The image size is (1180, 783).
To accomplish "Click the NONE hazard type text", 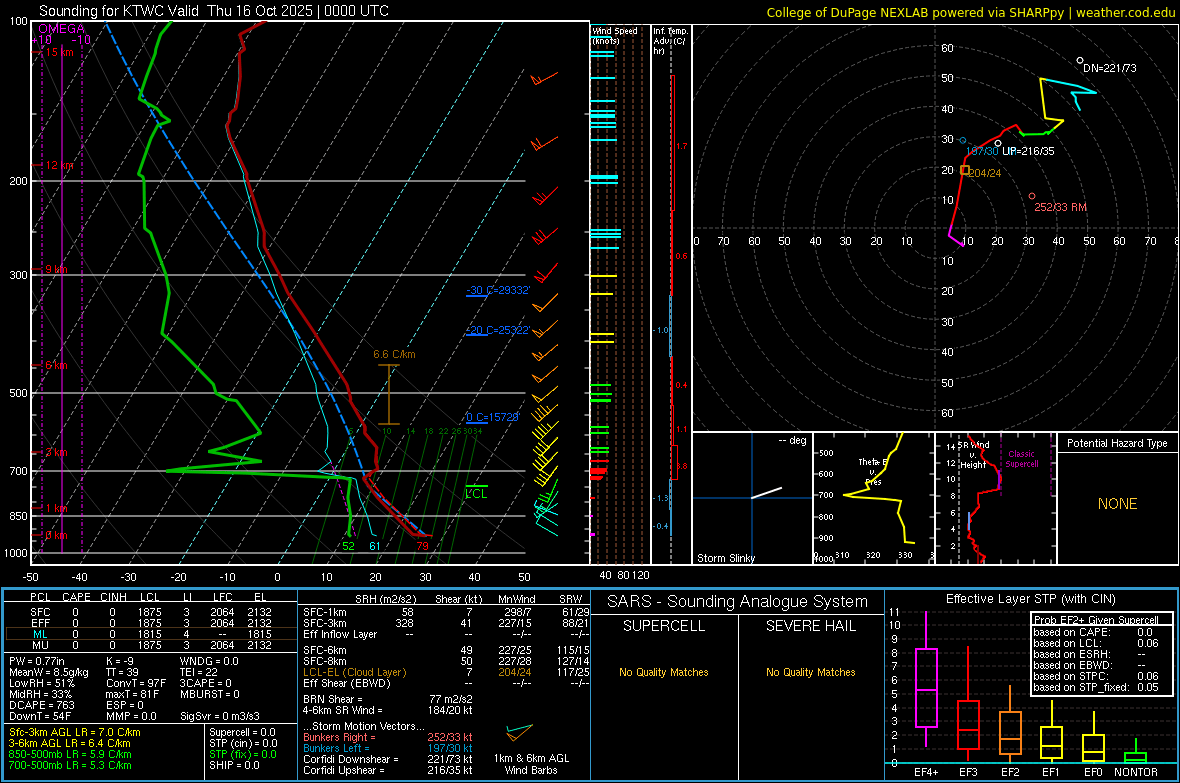I will click(1117, 504).
